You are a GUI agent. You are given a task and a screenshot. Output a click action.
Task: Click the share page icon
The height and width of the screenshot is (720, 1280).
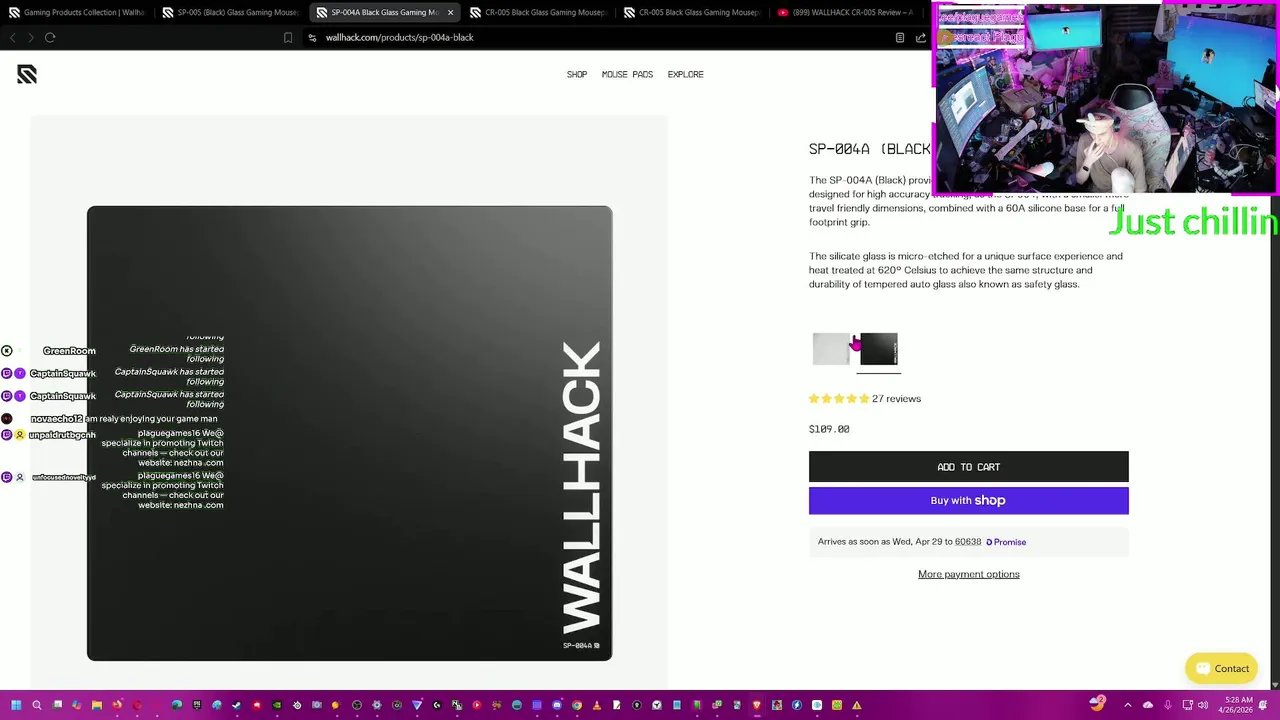click(x=920, y=37)
